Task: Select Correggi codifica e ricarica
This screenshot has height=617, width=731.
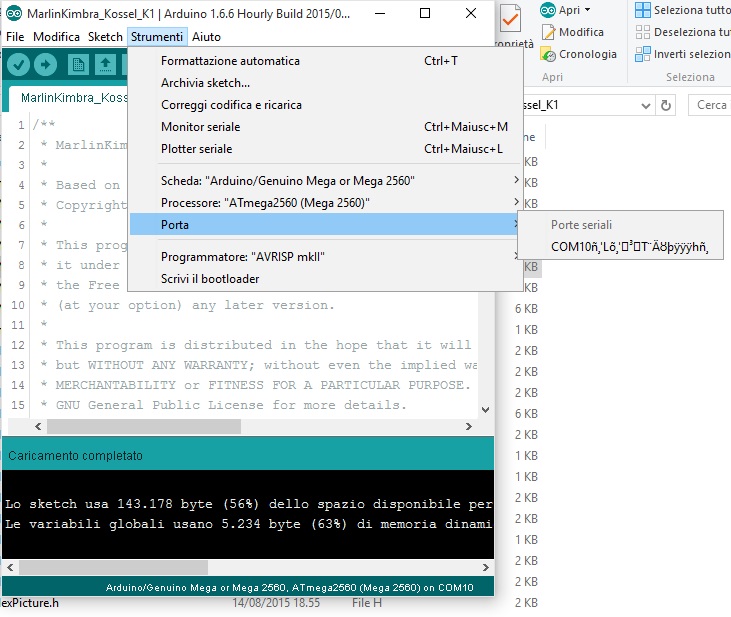Action: (x=325, y=105)
